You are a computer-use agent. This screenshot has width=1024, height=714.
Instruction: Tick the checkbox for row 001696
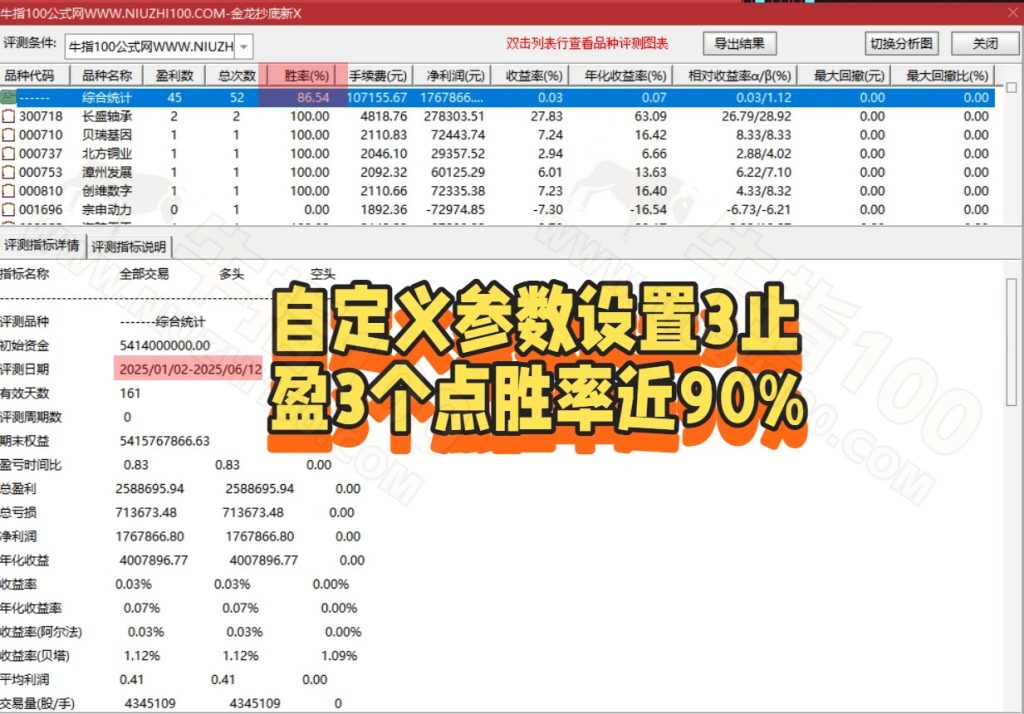[8, 210]
